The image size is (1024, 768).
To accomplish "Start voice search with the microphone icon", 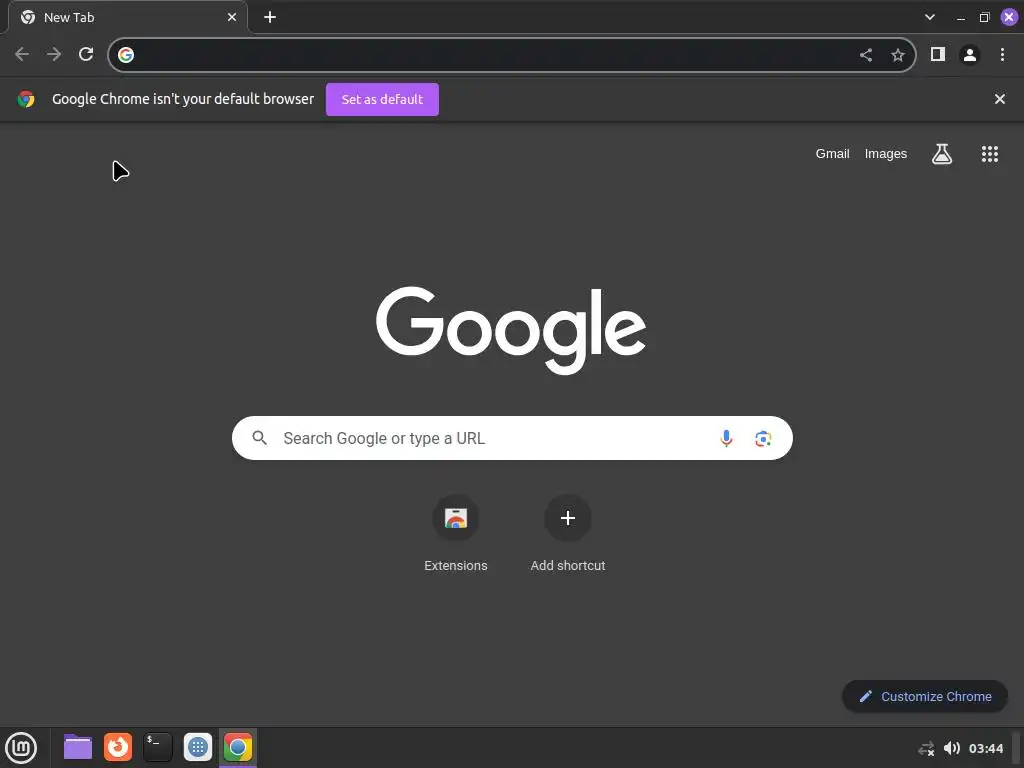I will pyautogui.click(x=726, y=438).
